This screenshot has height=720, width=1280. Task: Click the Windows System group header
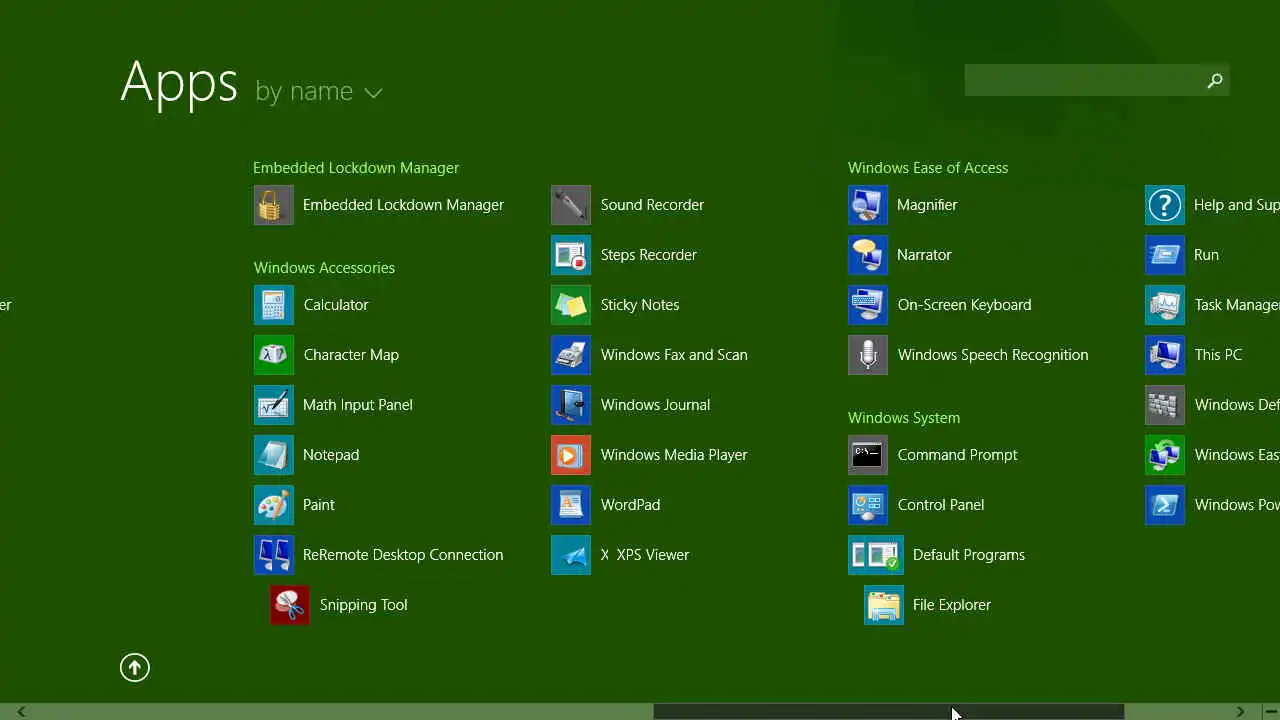coord(904,418)
